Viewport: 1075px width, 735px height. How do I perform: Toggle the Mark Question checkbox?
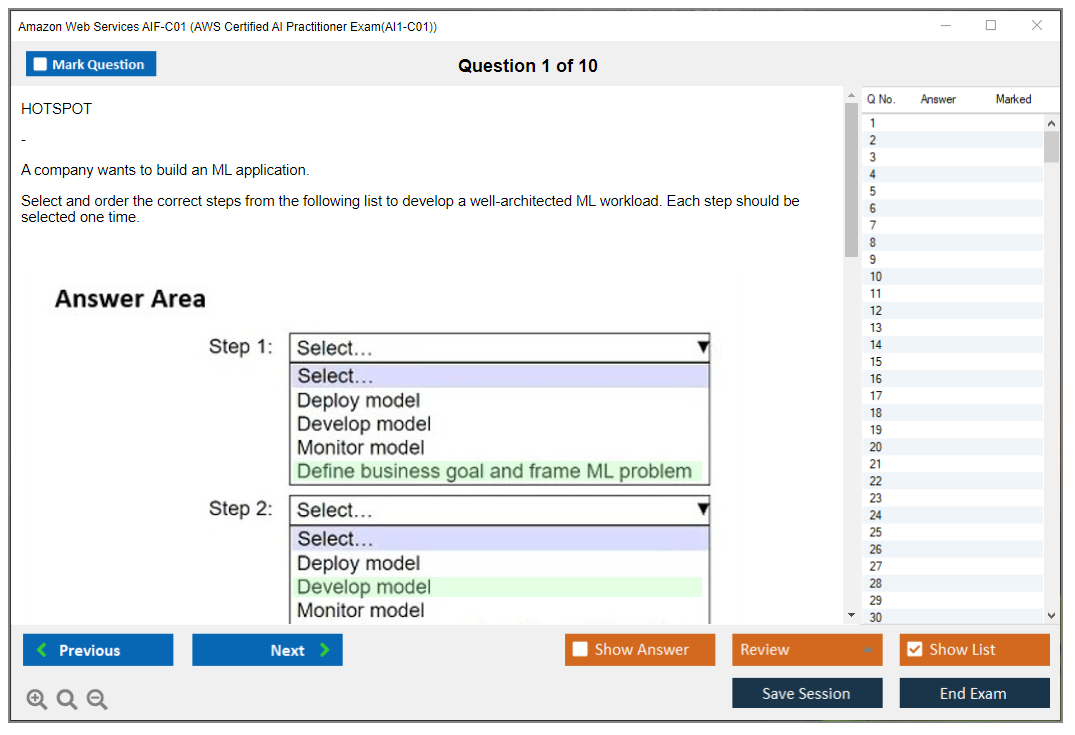[x=41, y=65]
